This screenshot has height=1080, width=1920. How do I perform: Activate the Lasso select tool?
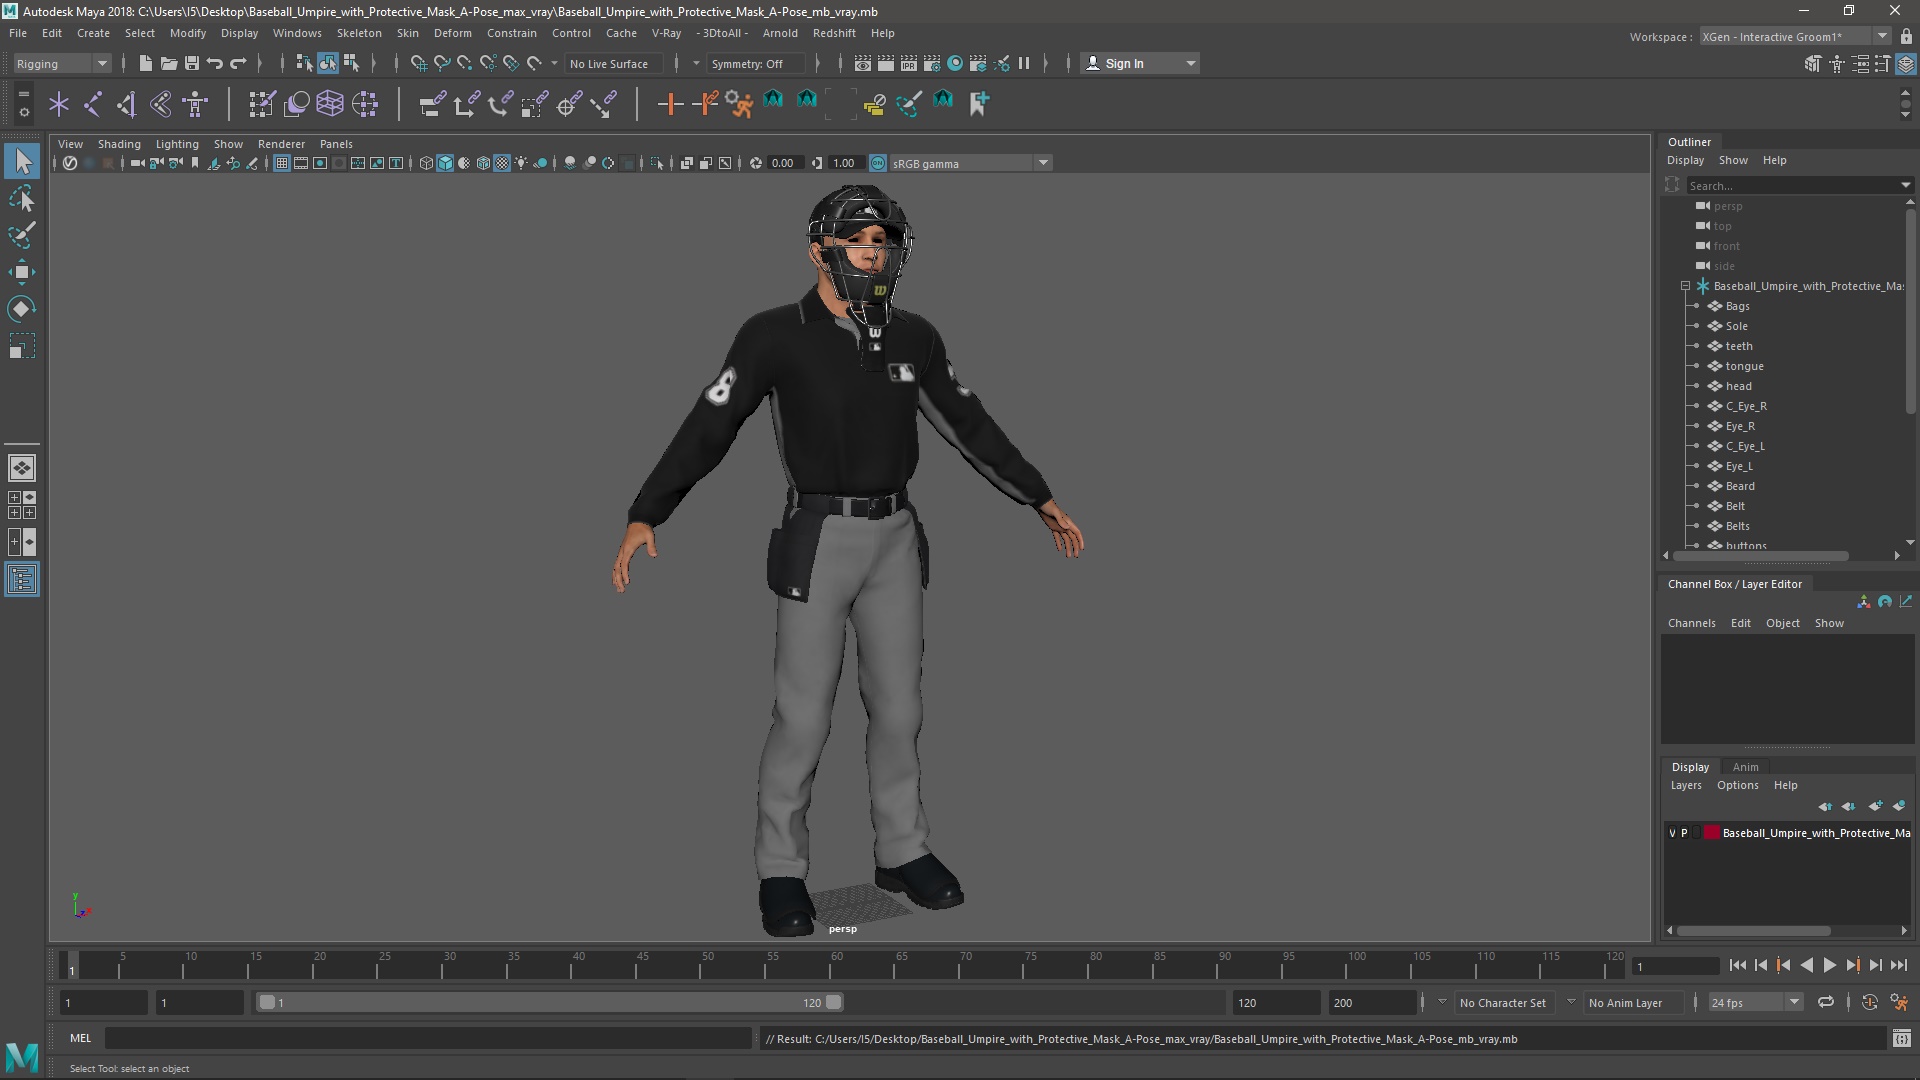(22, 199)
